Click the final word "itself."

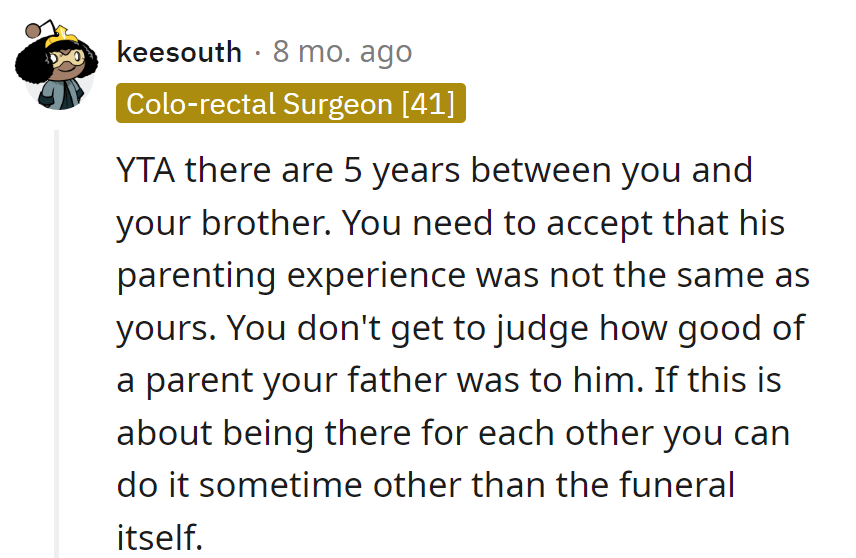click(x=160, y=538)
